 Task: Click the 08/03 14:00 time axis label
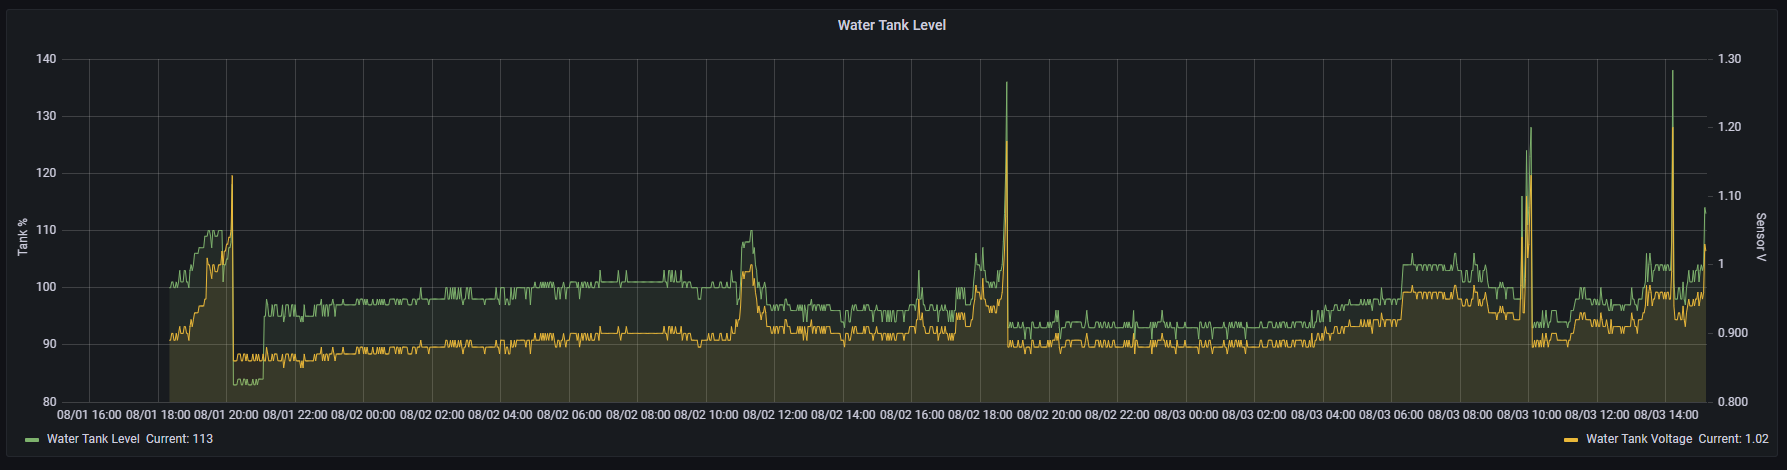click(x=1666, y=414)
